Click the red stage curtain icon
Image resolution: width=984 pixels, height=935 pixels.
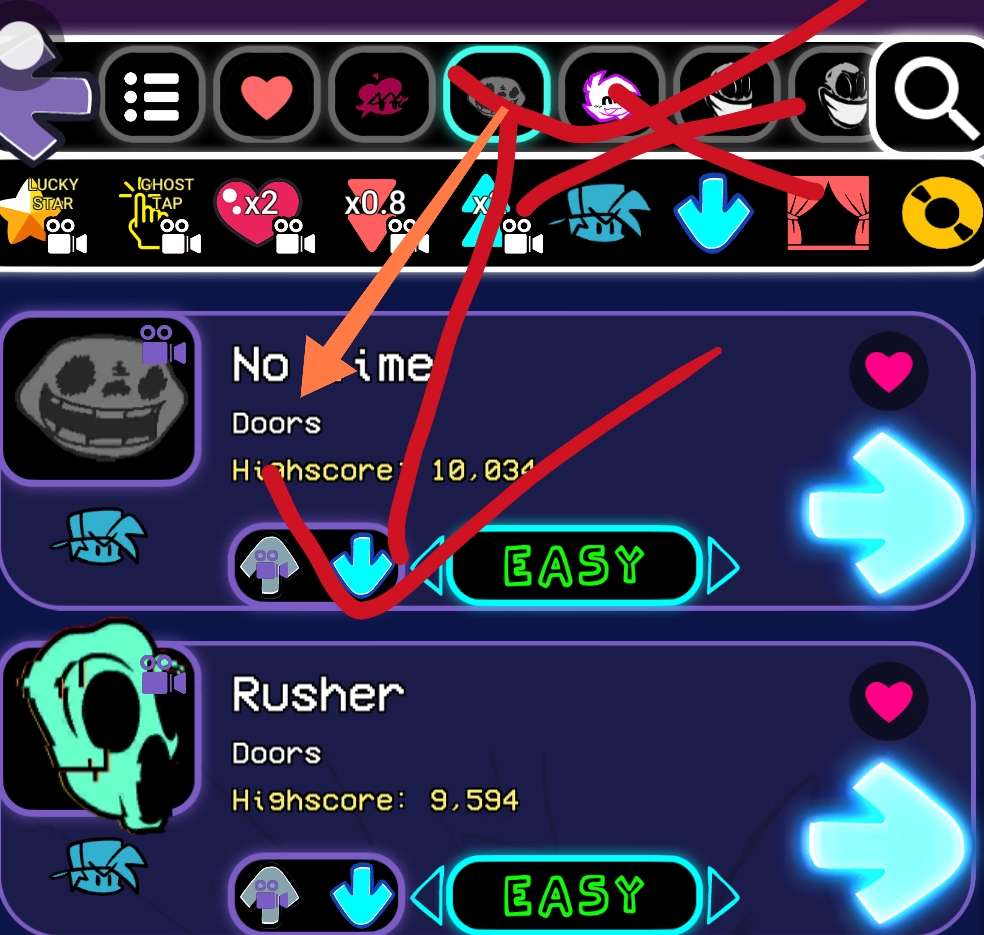[x=828, y=213]
